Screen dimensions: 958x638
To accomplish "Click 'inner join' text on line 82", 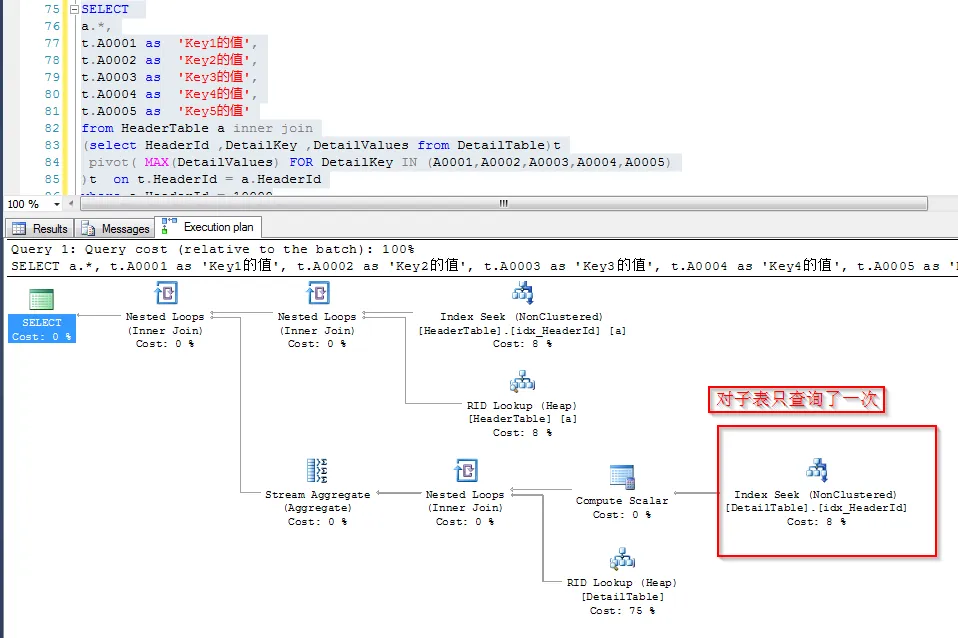I will [x=272, y=128].
